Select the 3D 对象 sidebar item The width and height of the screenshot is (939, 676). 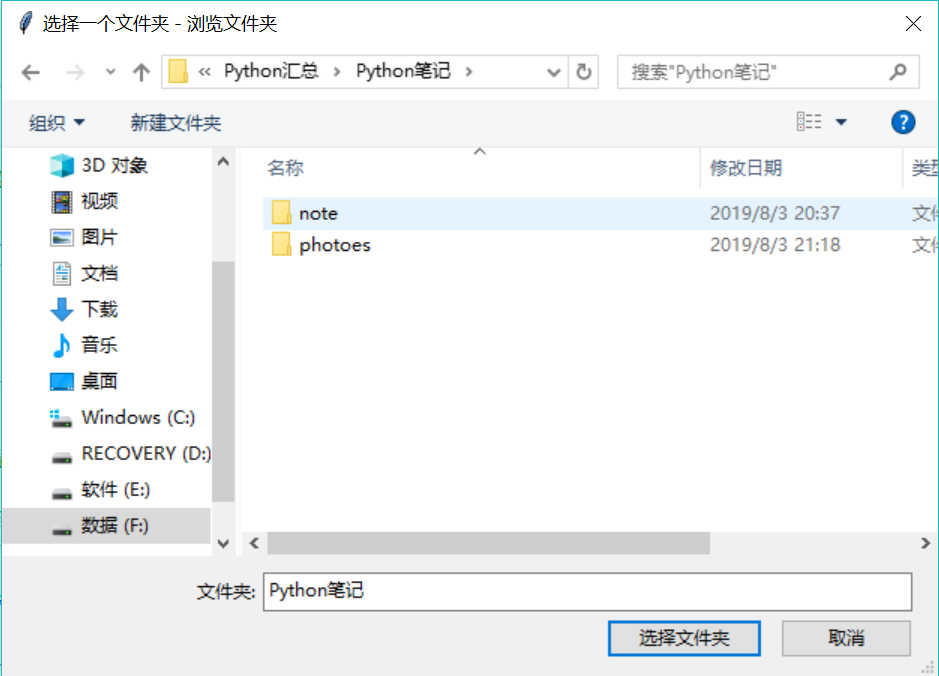pos(99,165)
